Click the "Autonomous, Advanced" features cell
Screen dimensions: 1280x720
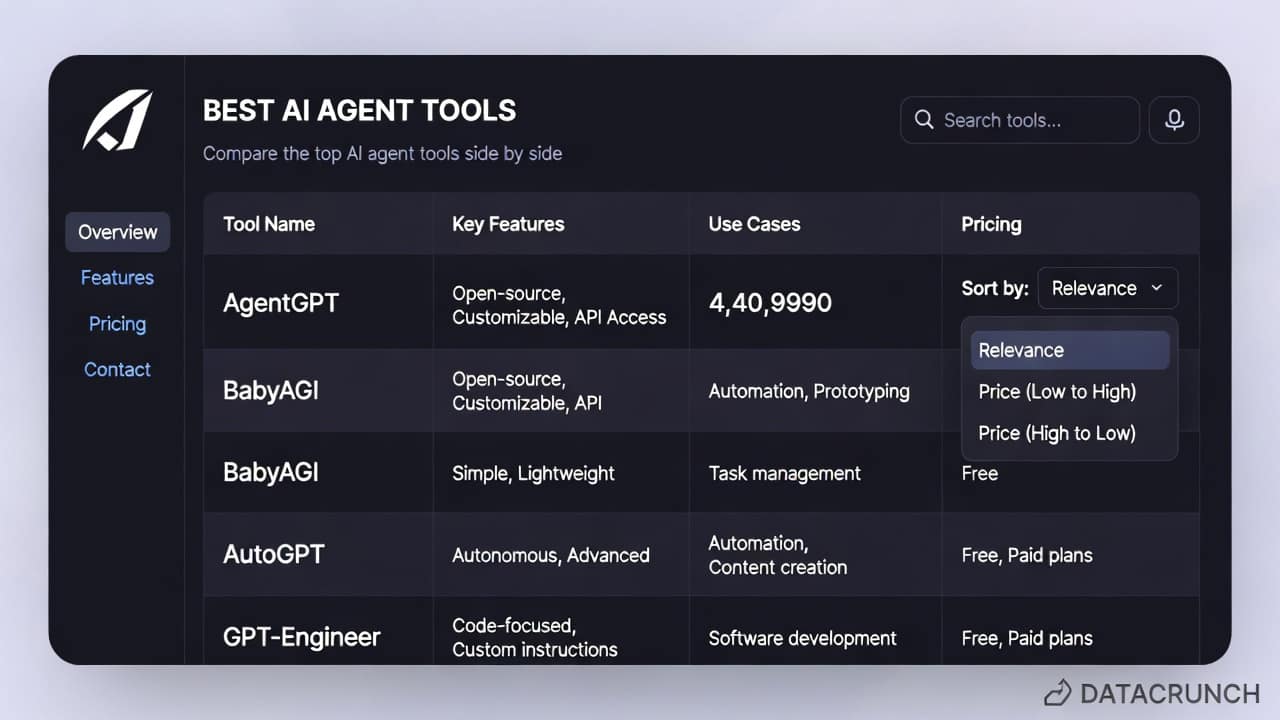tap(551, 555)
